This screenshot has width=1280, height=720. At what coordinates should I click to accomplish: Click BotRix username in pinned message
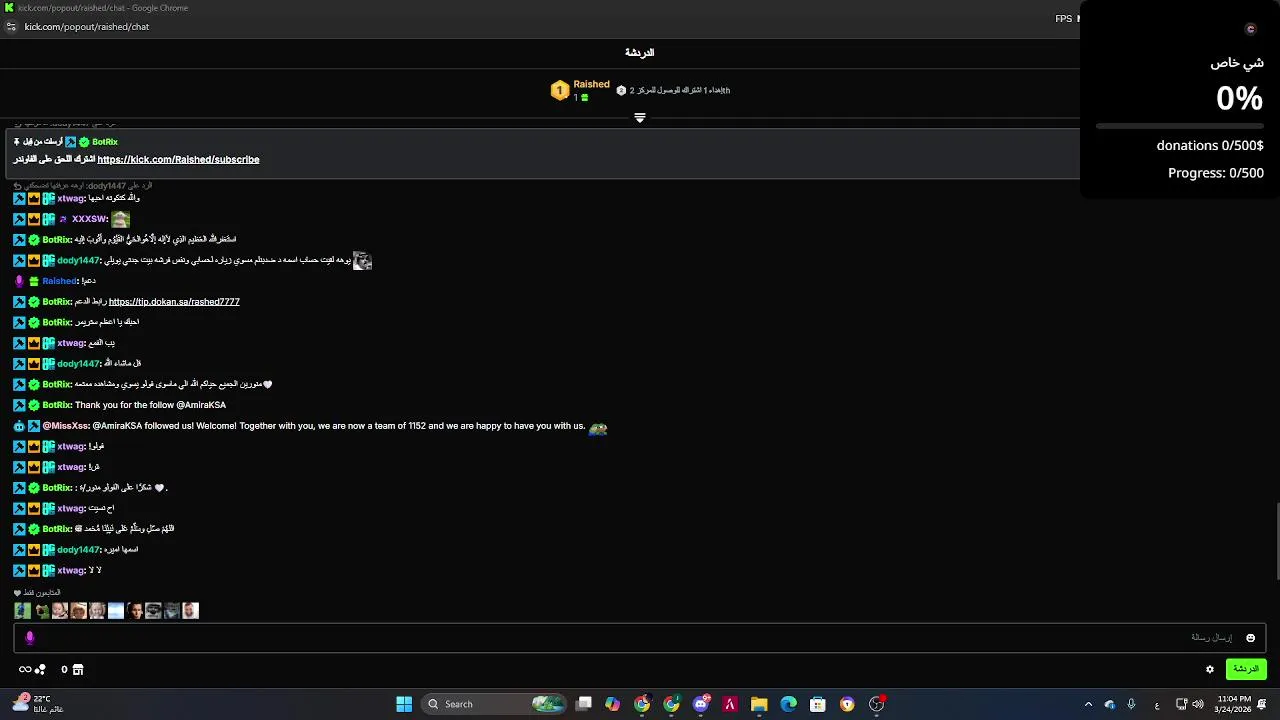point(105,142)
